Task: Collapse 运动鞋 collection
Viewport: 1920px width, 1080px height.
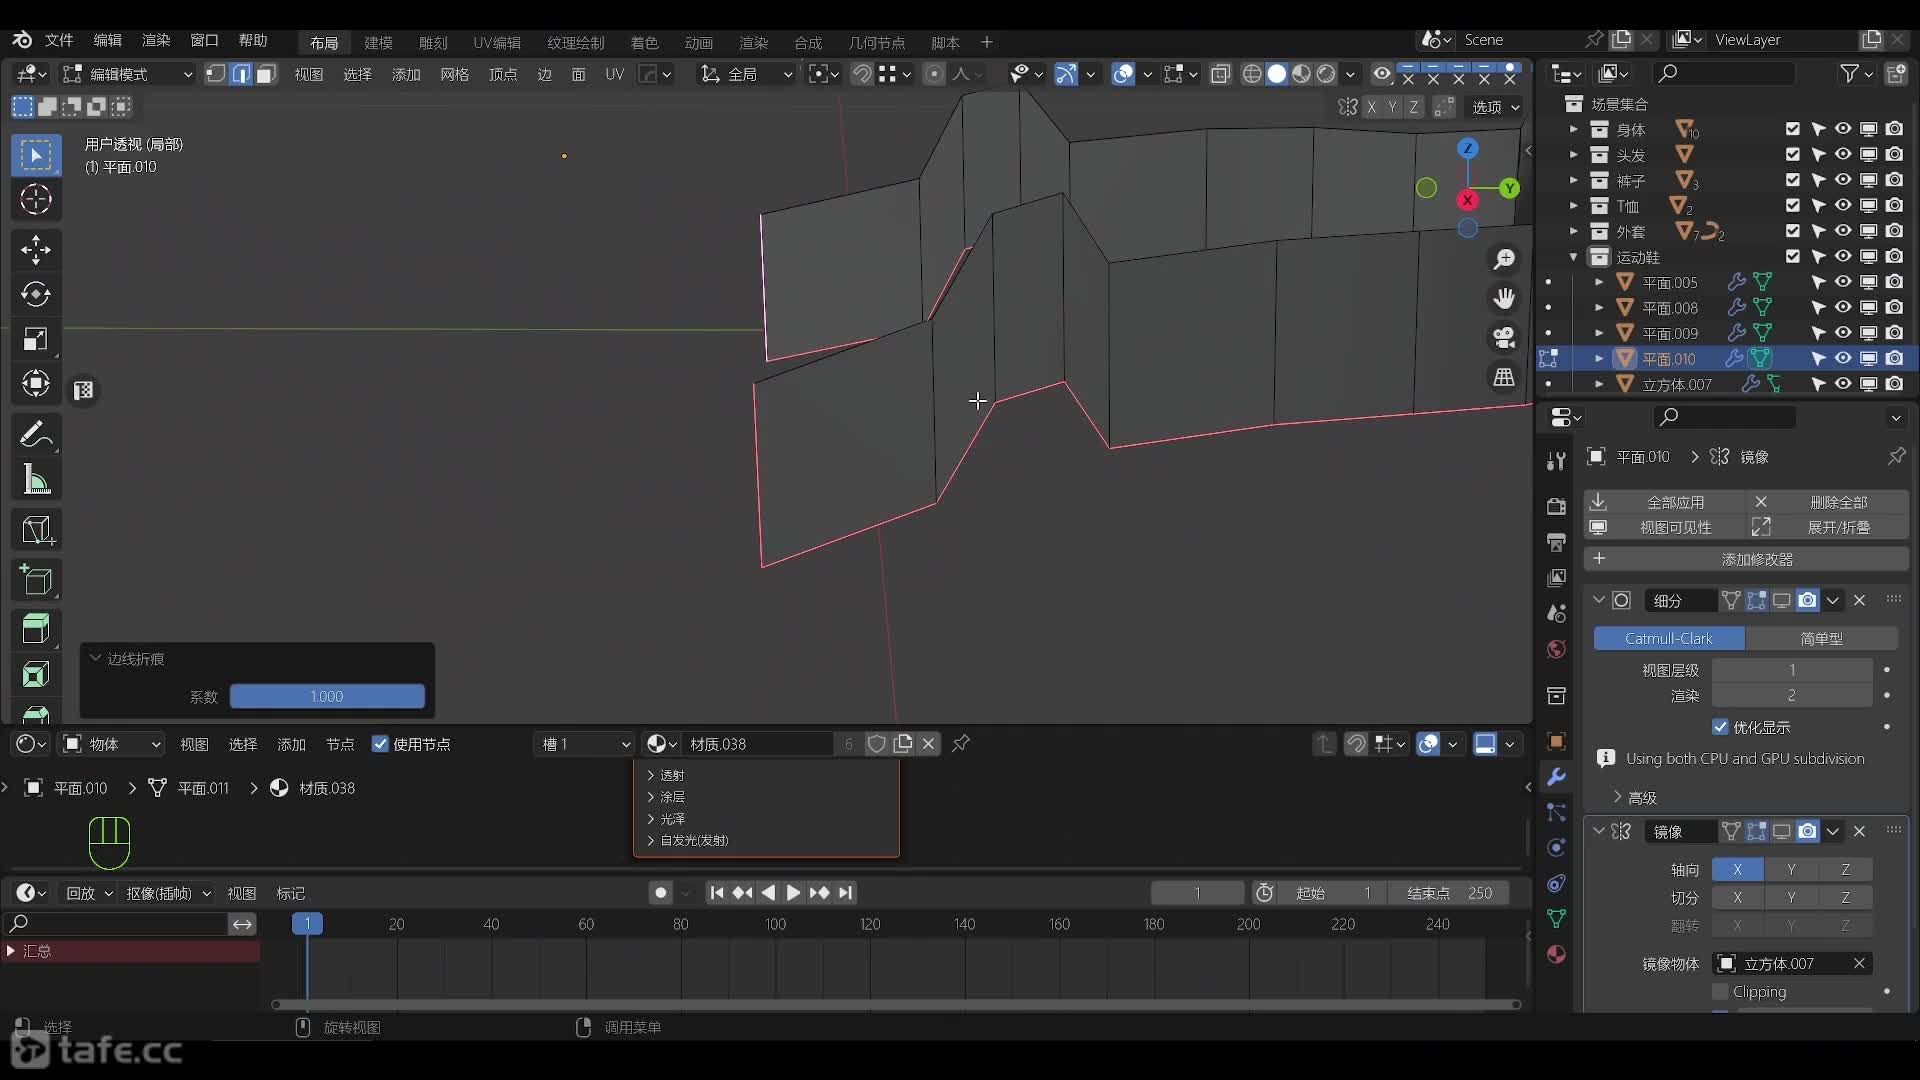Action: coord(1573,257)
